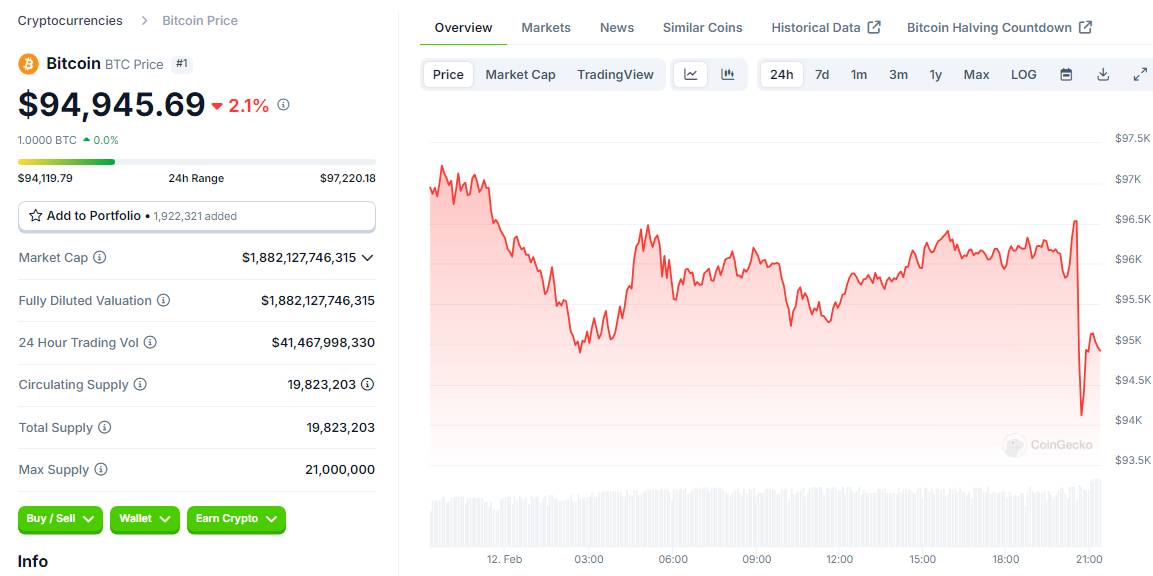Click the star icon in Add to Portfolio
The height and width of the screenshot is (576, 1153).
tap(35, 216)
